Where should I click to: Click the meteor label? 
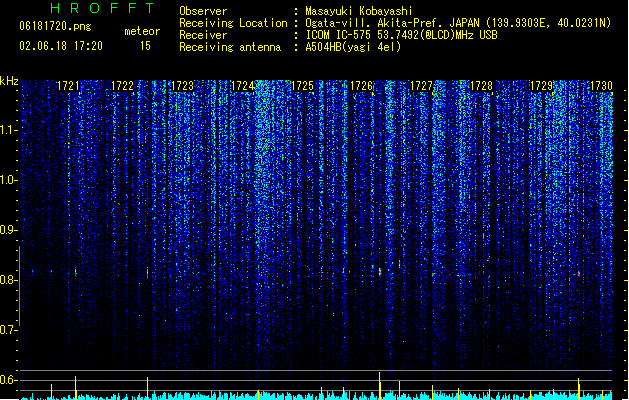click(x=142, y=31)
